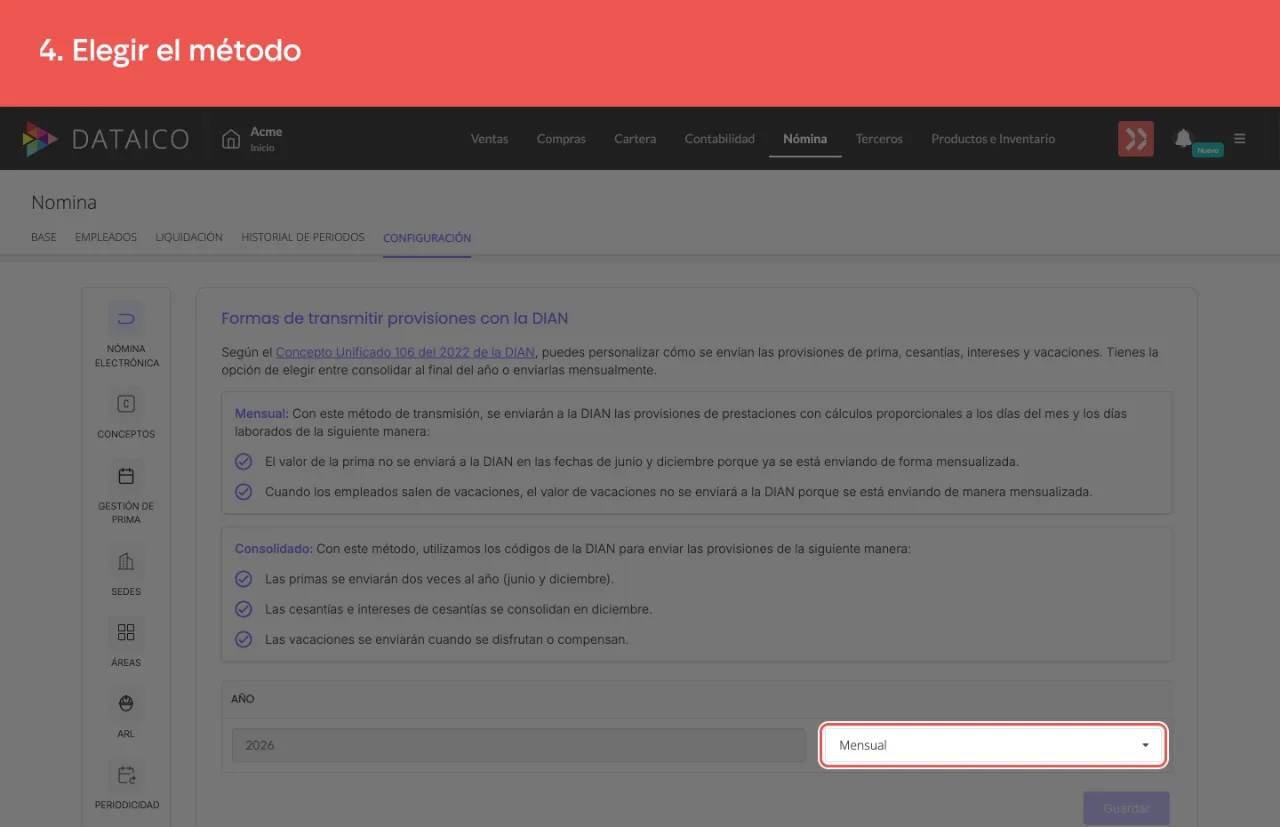The image size is (1280, 827).
Task: Open the Sedes building icon
Action: coord(126,561)
